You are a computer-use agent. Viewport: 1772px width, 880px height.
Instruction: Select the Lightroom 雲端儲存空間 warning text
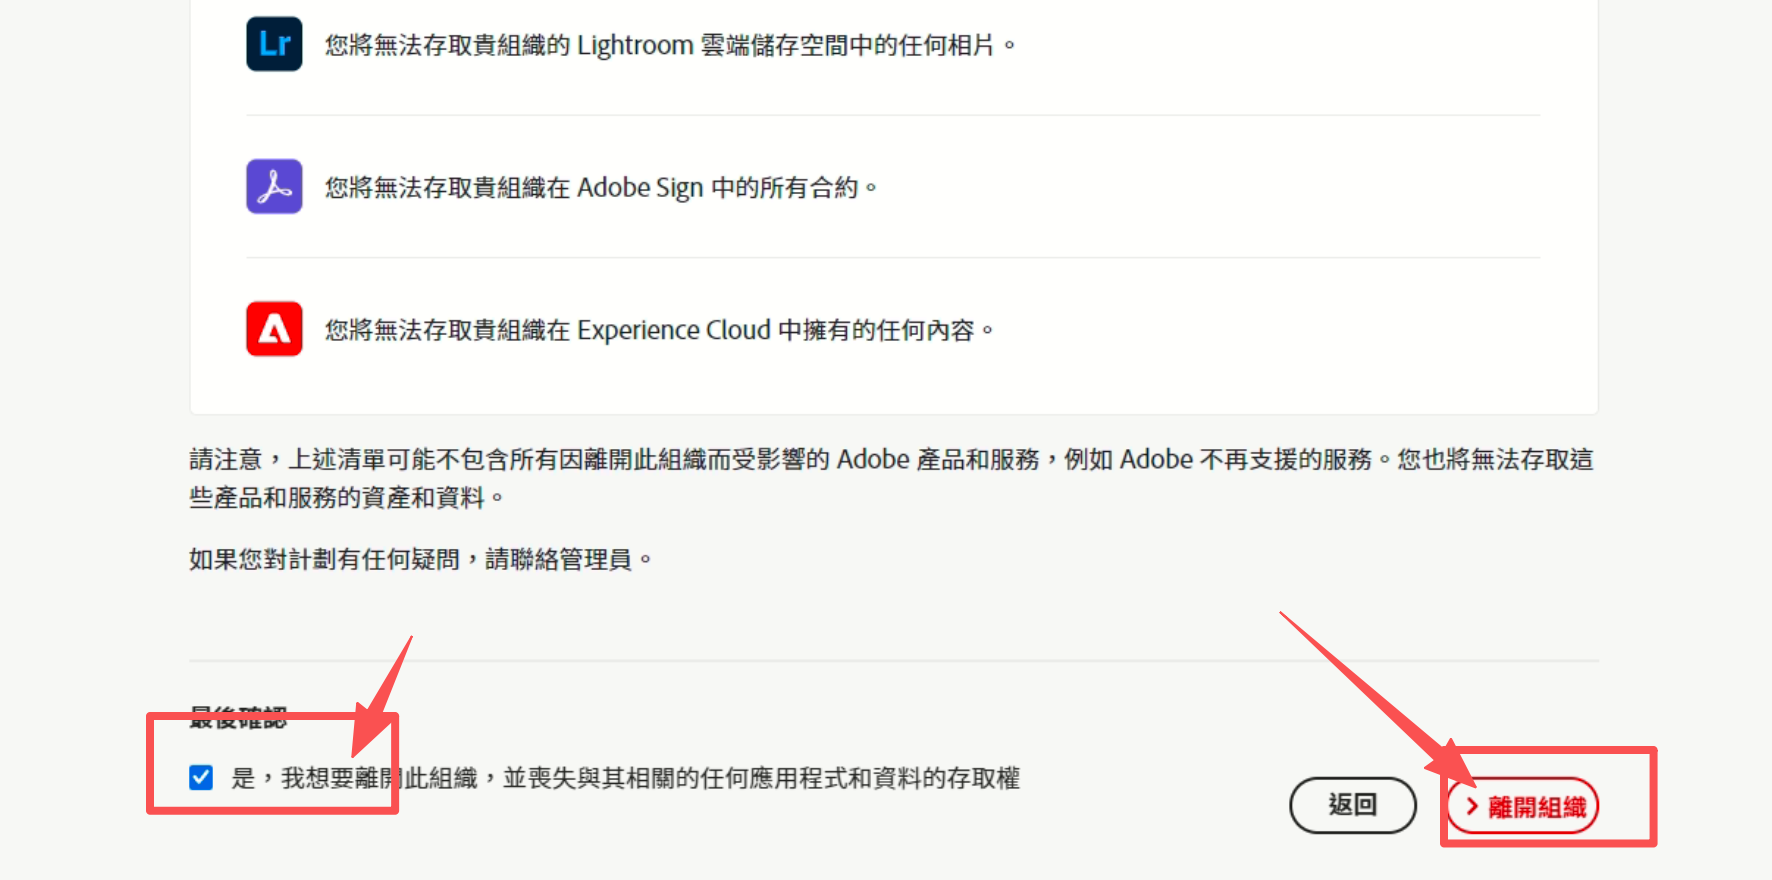660,45
